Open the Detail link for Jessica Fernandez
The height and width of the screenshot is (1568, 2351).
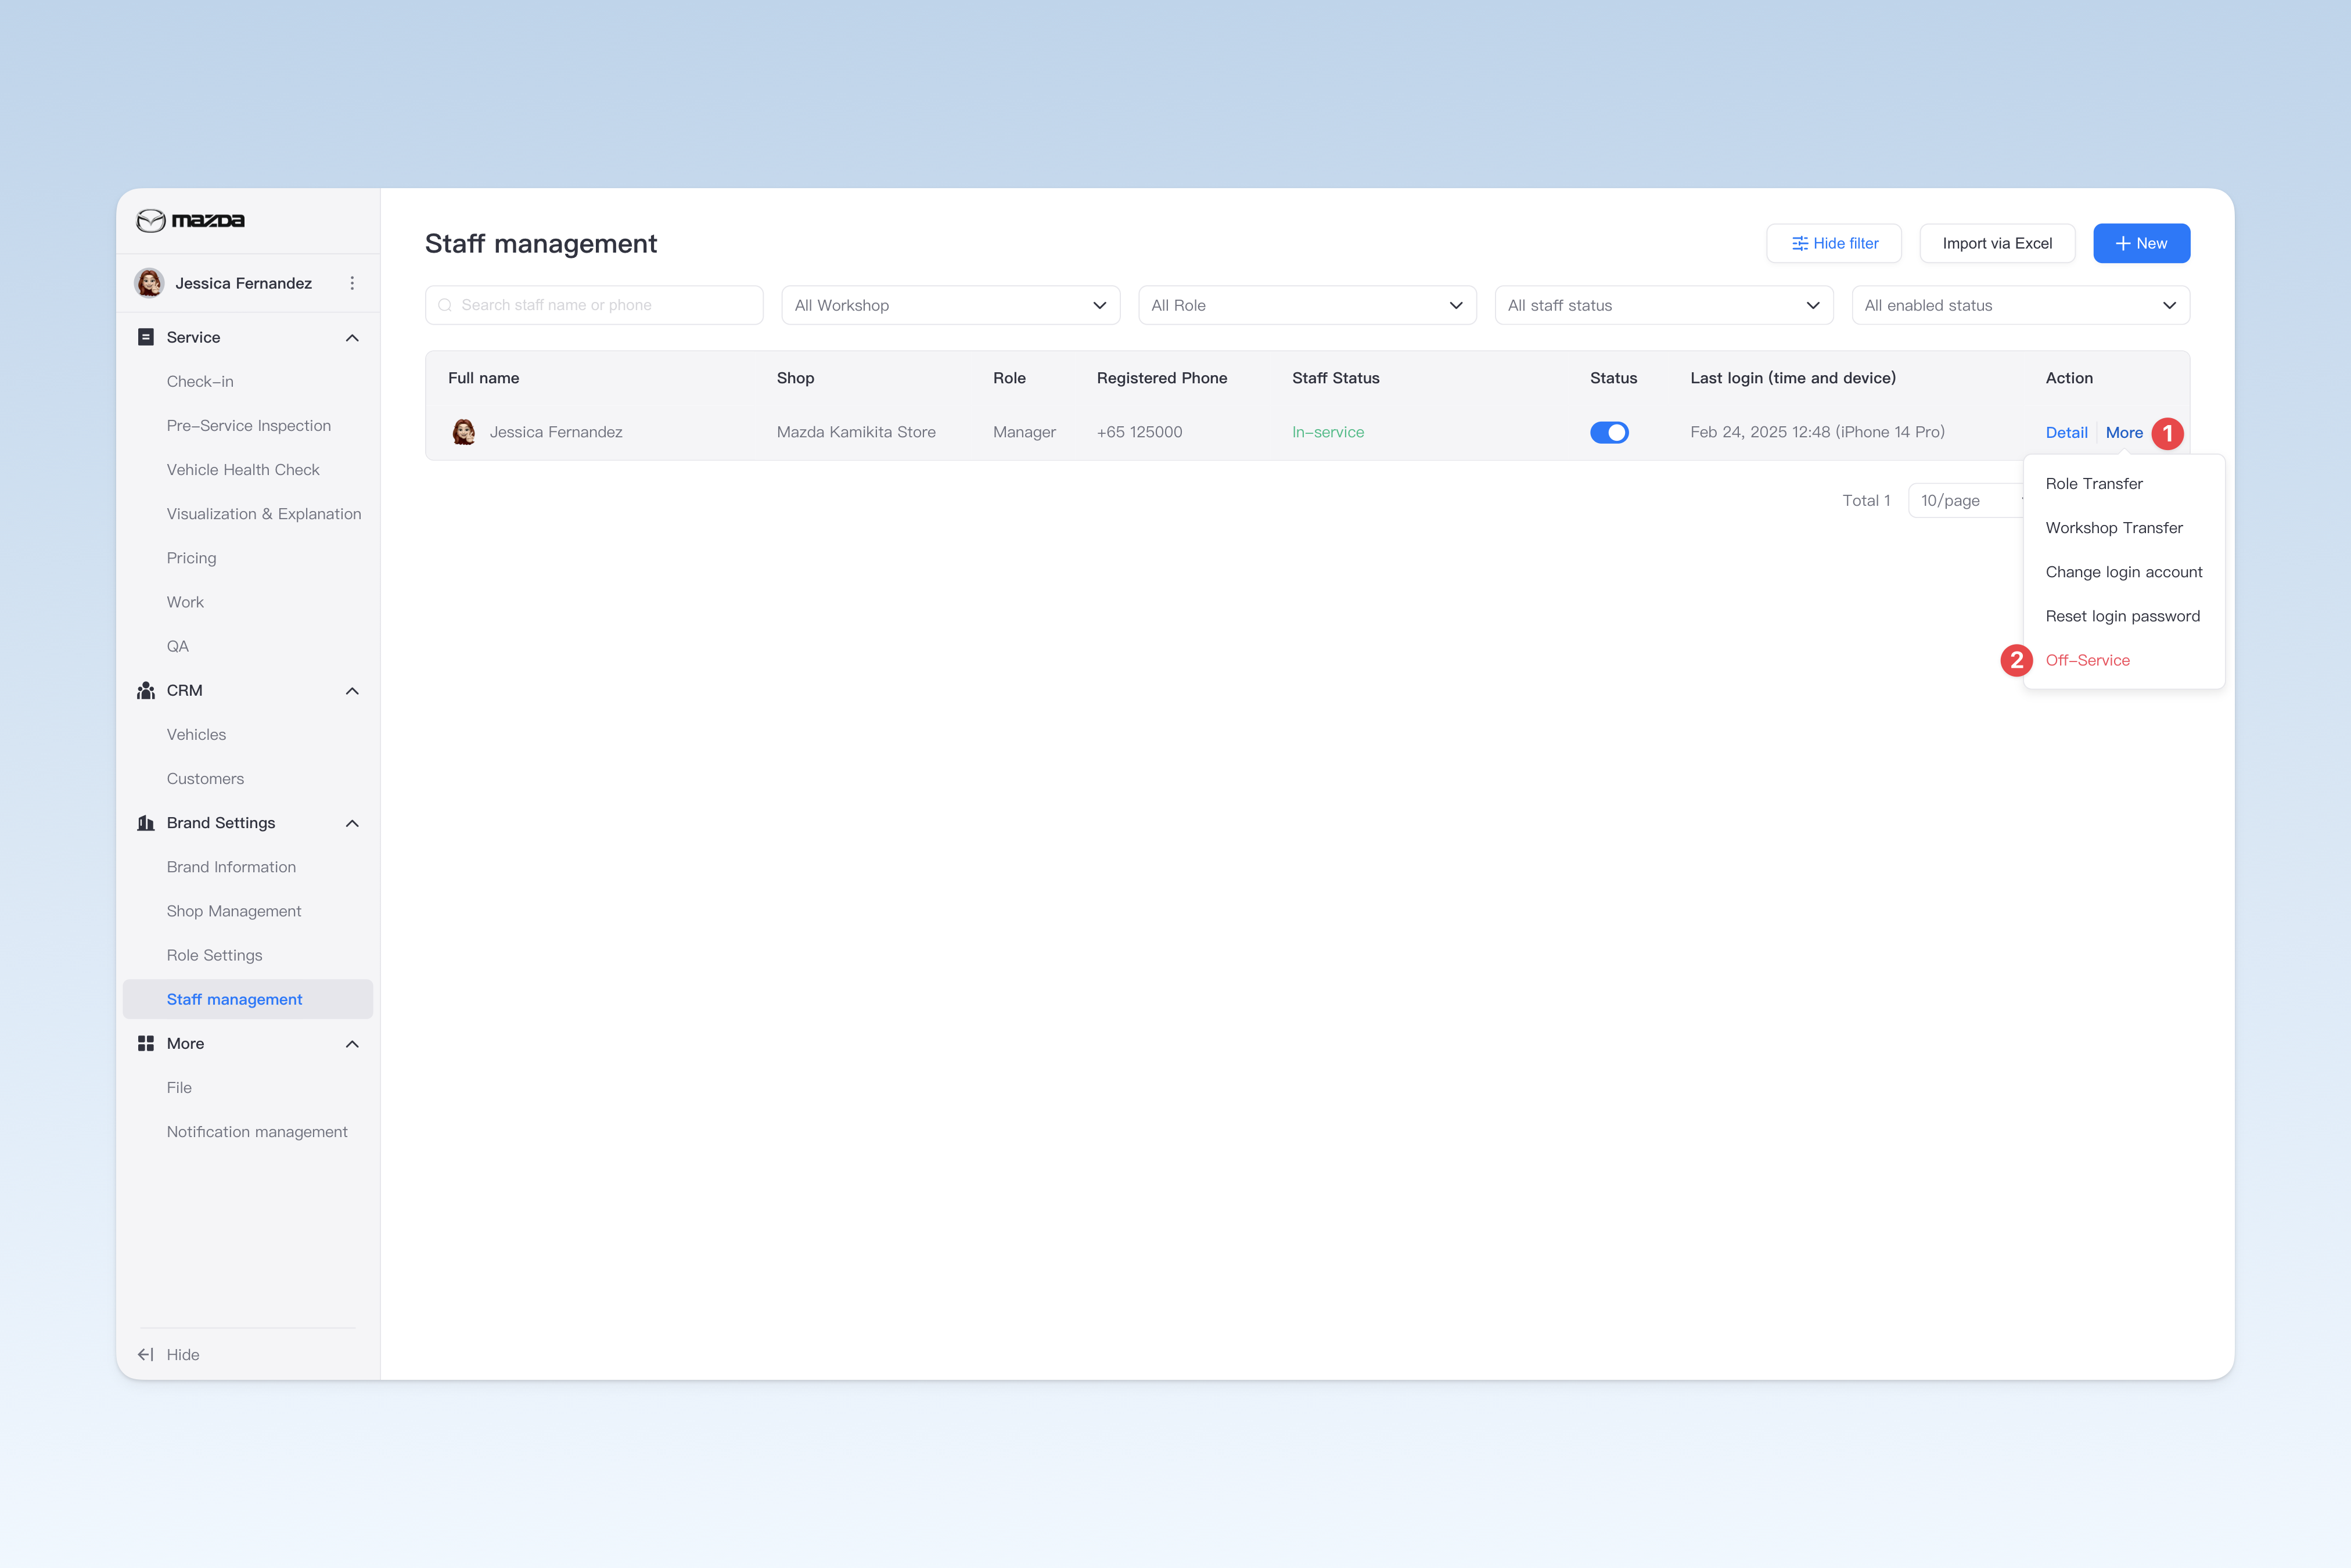click(2066, 432)
